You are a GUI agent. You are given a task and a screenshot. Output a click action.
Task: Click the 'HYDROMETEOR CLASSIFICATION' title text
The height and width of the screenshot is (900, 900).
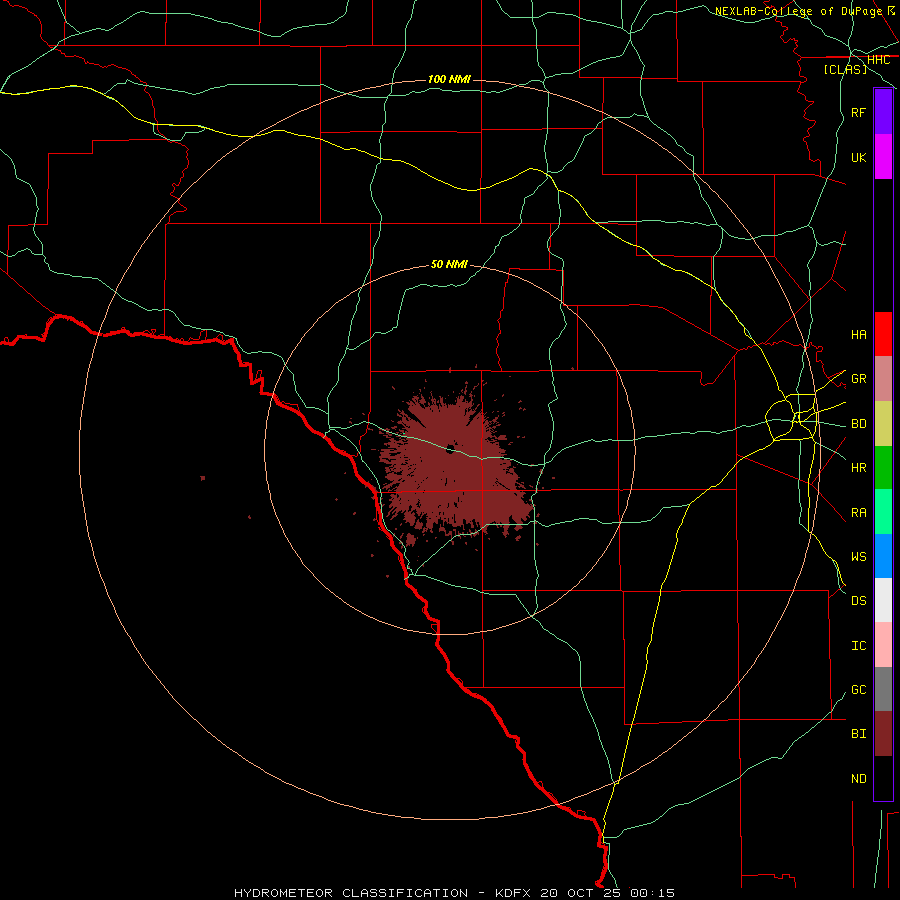click(351, 893)
